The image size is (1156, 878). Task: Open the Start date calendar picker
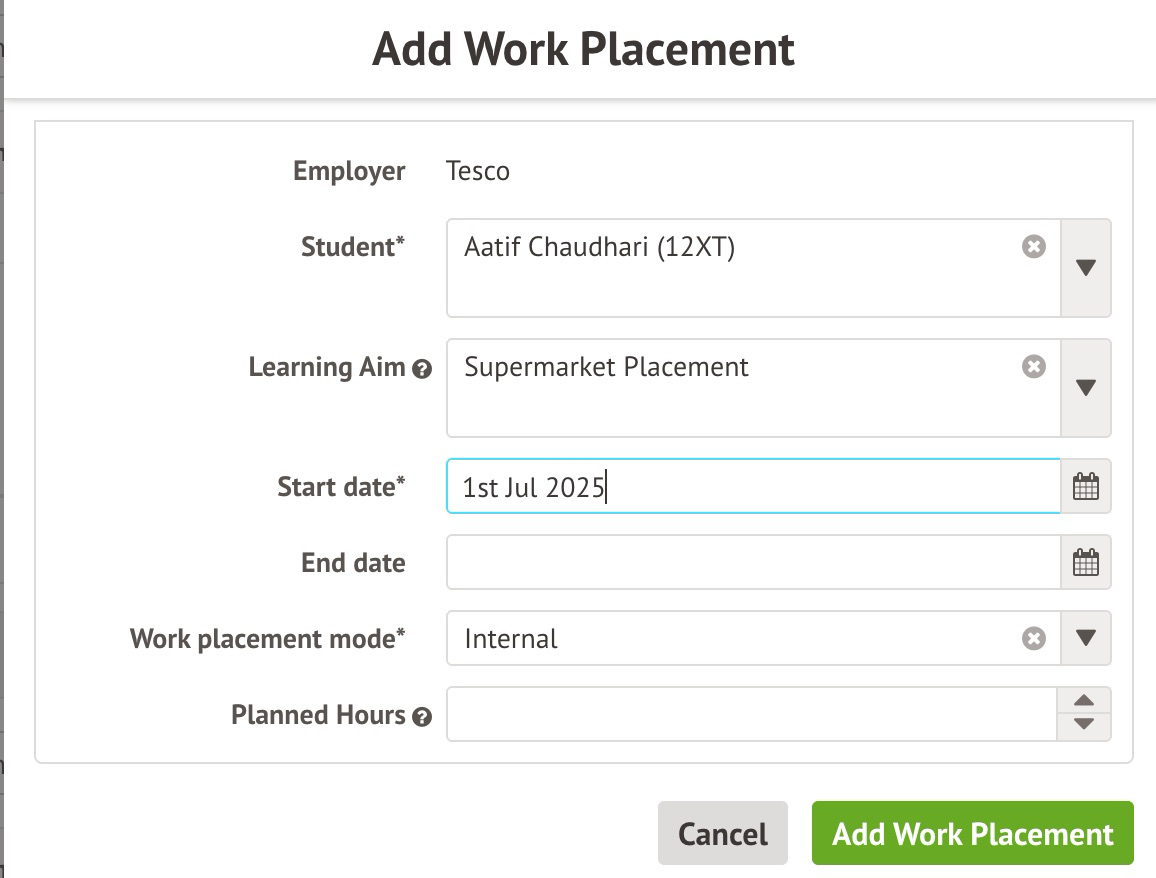tap(1085, 487)
